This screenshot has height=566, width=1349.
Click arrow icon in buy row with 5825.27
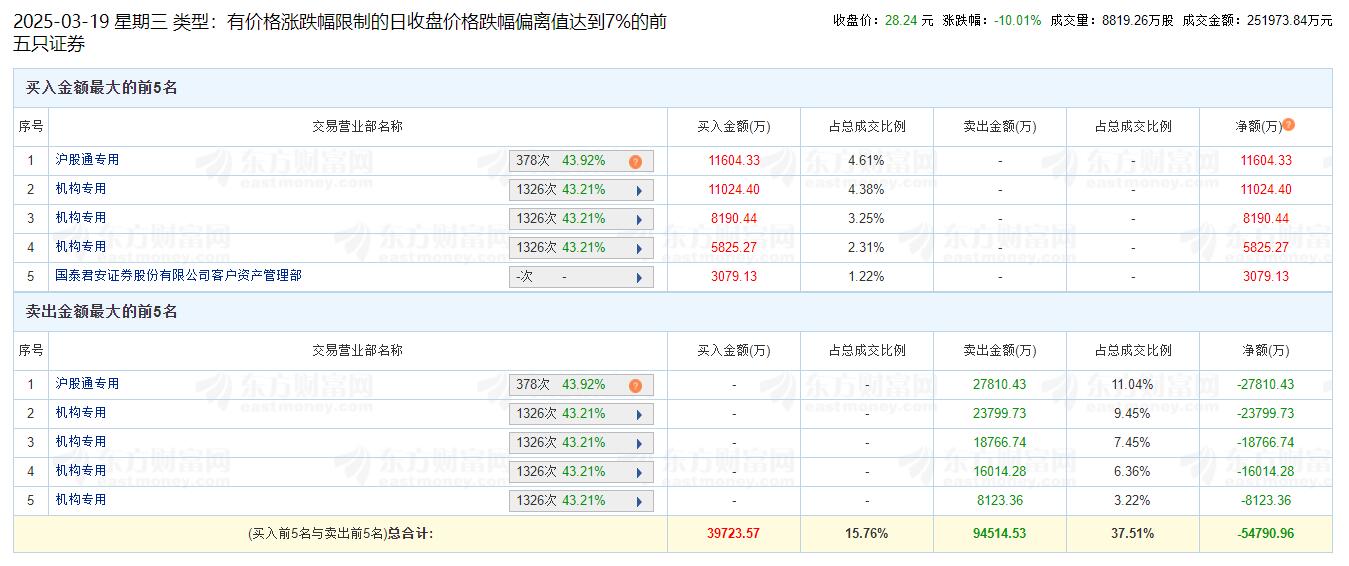[639, 248]
